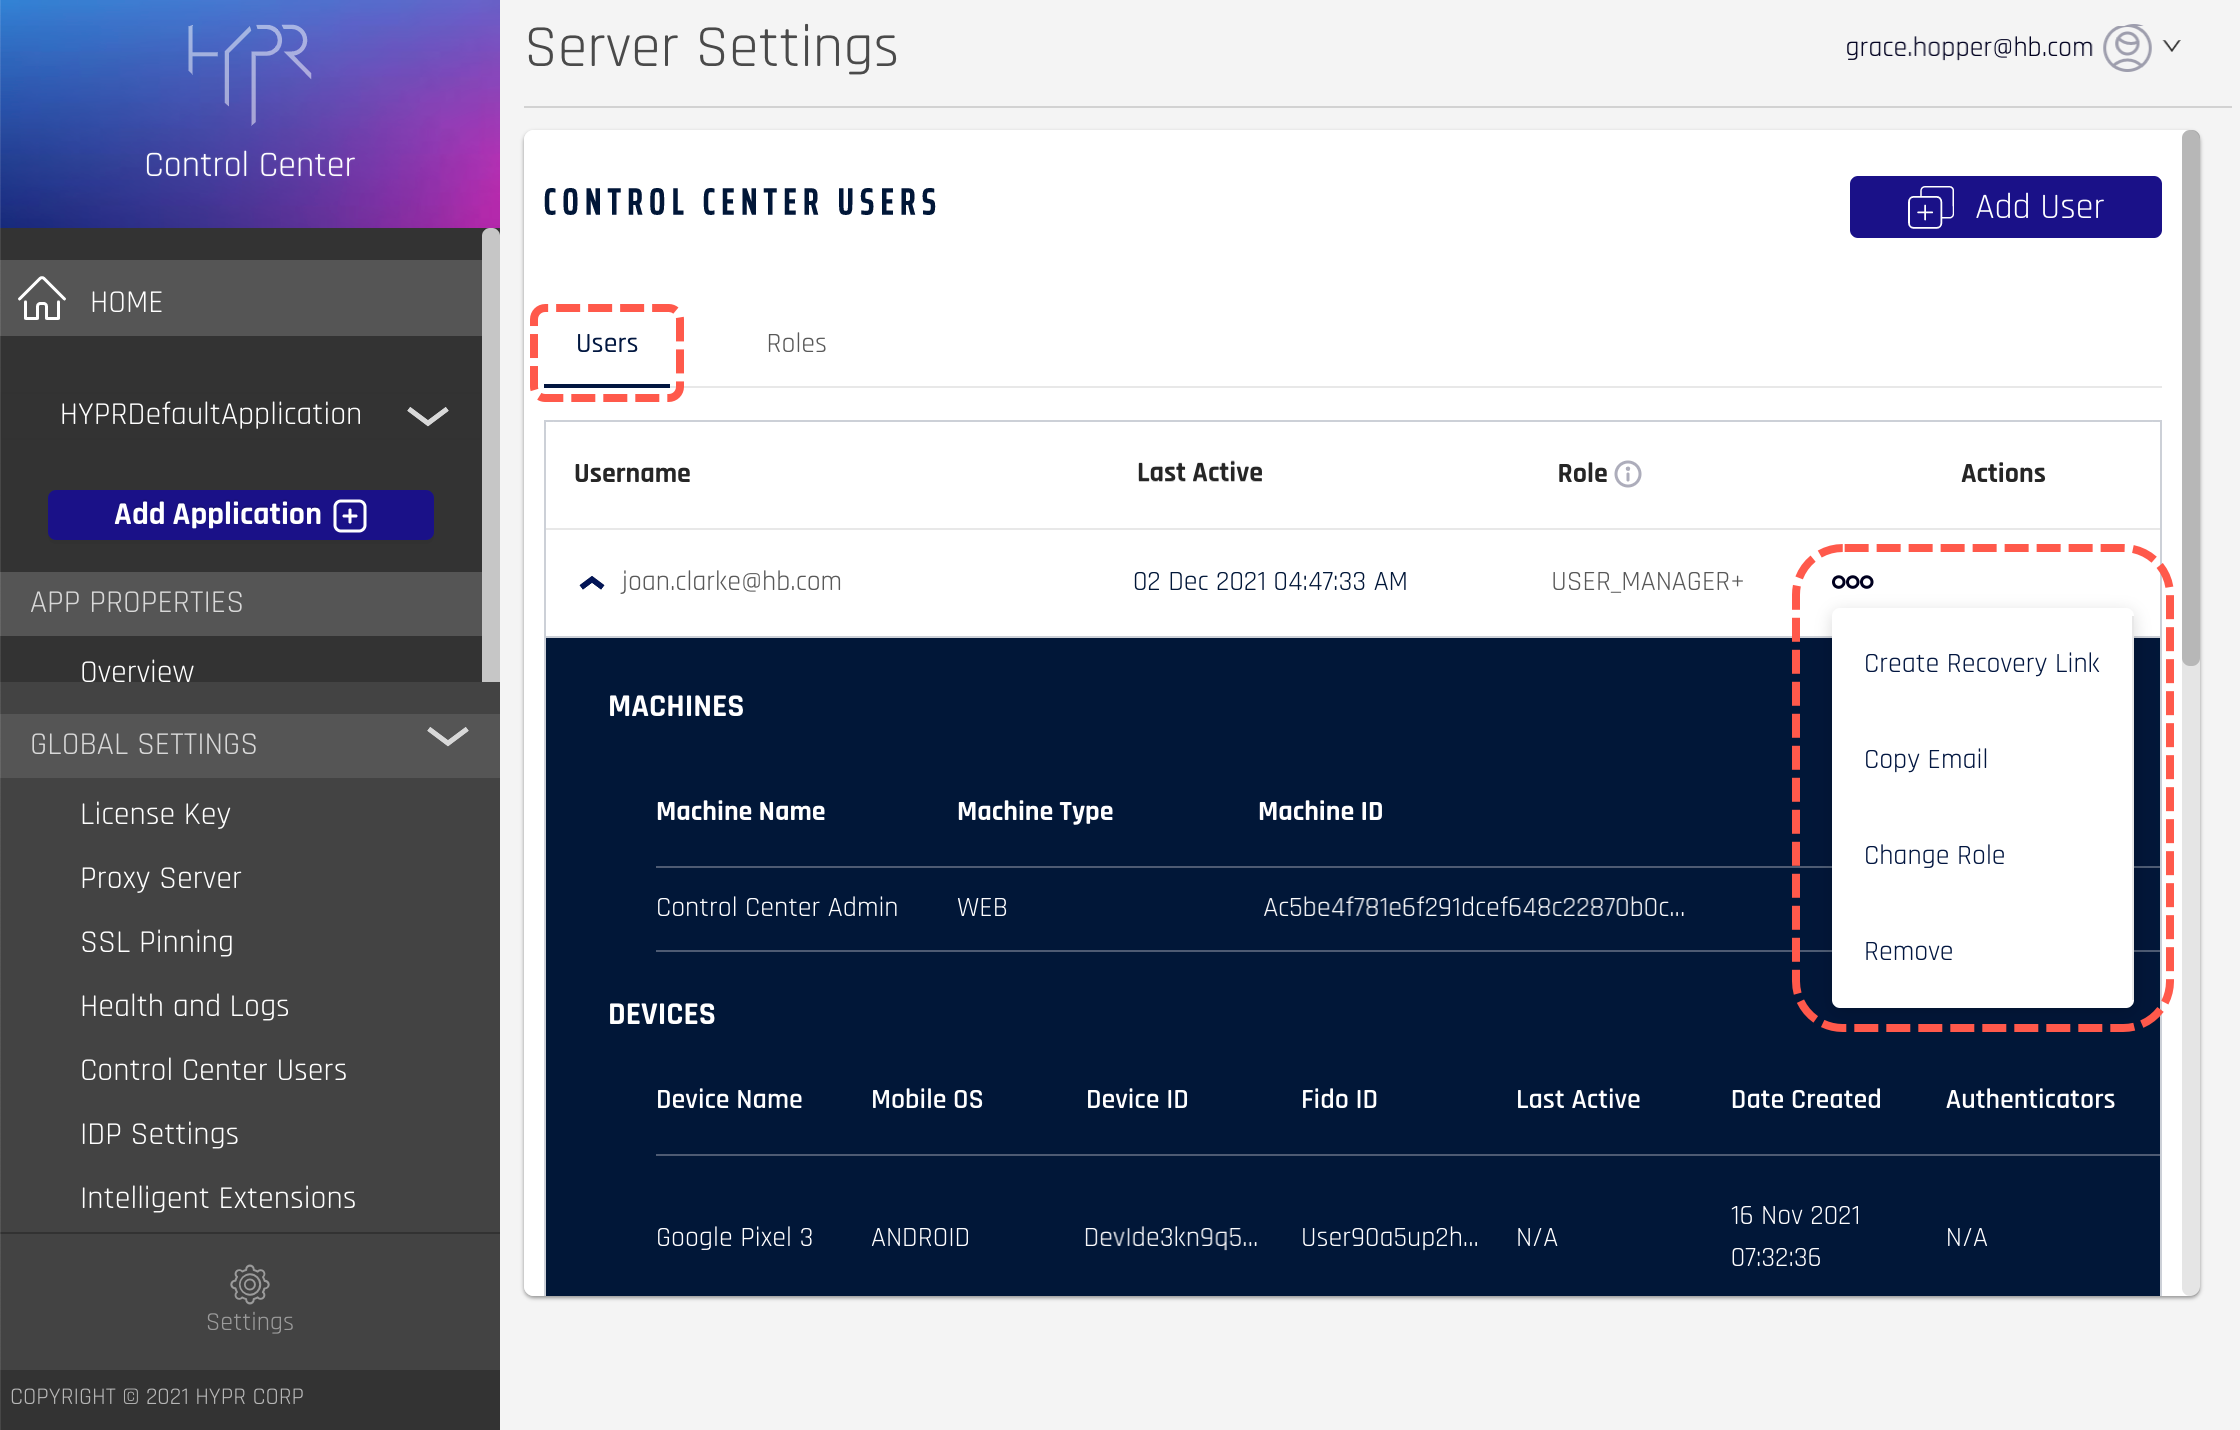Open the account dropdown arrow

[2172, 46]
